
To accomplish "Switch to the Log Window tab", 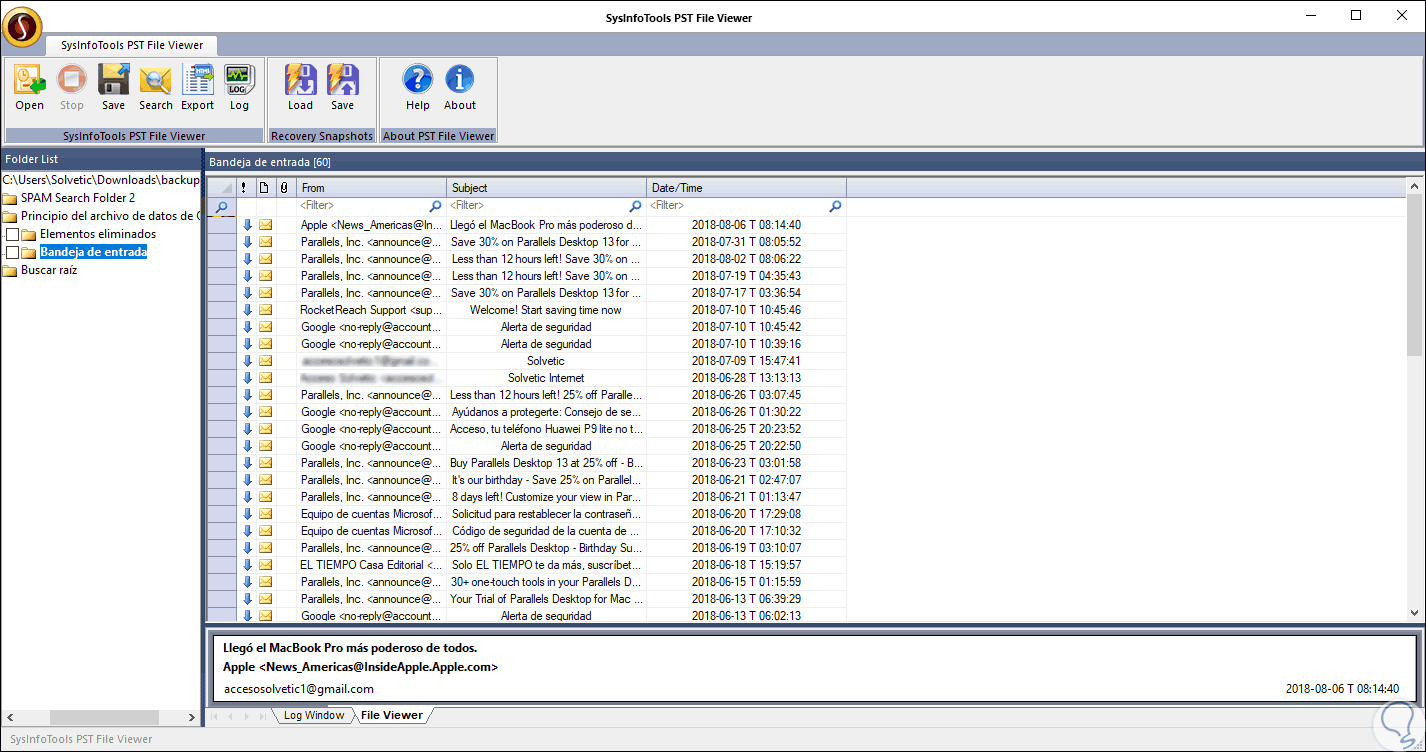I will [x=314, y=715].
